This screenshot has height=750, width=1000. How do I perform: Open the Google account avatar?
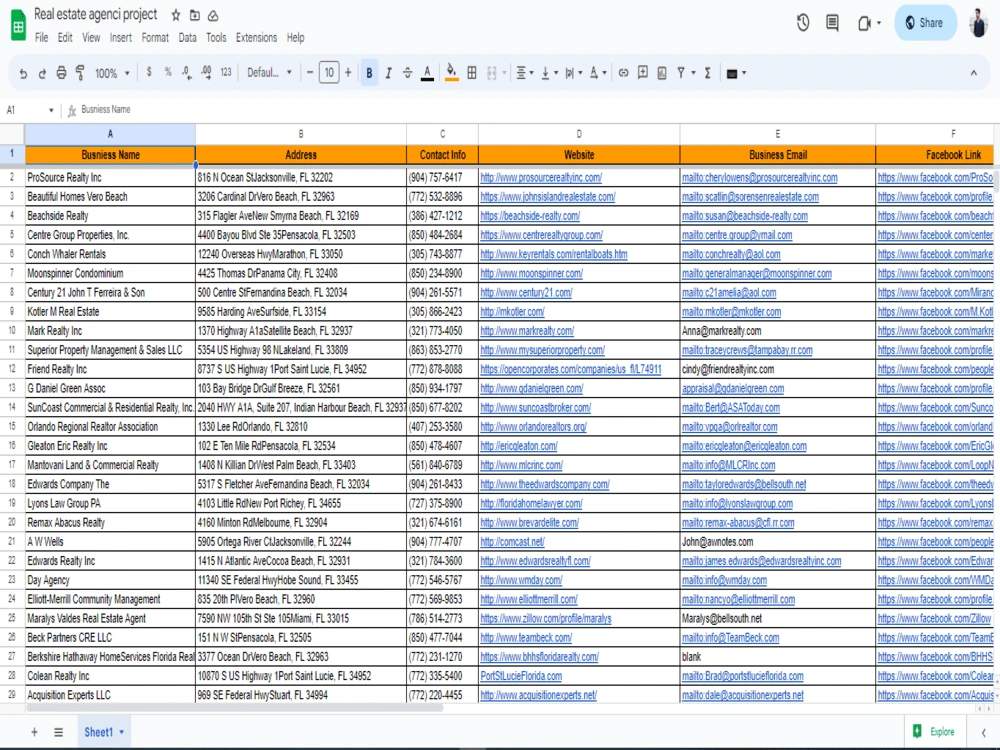click(x=978, y=23)
